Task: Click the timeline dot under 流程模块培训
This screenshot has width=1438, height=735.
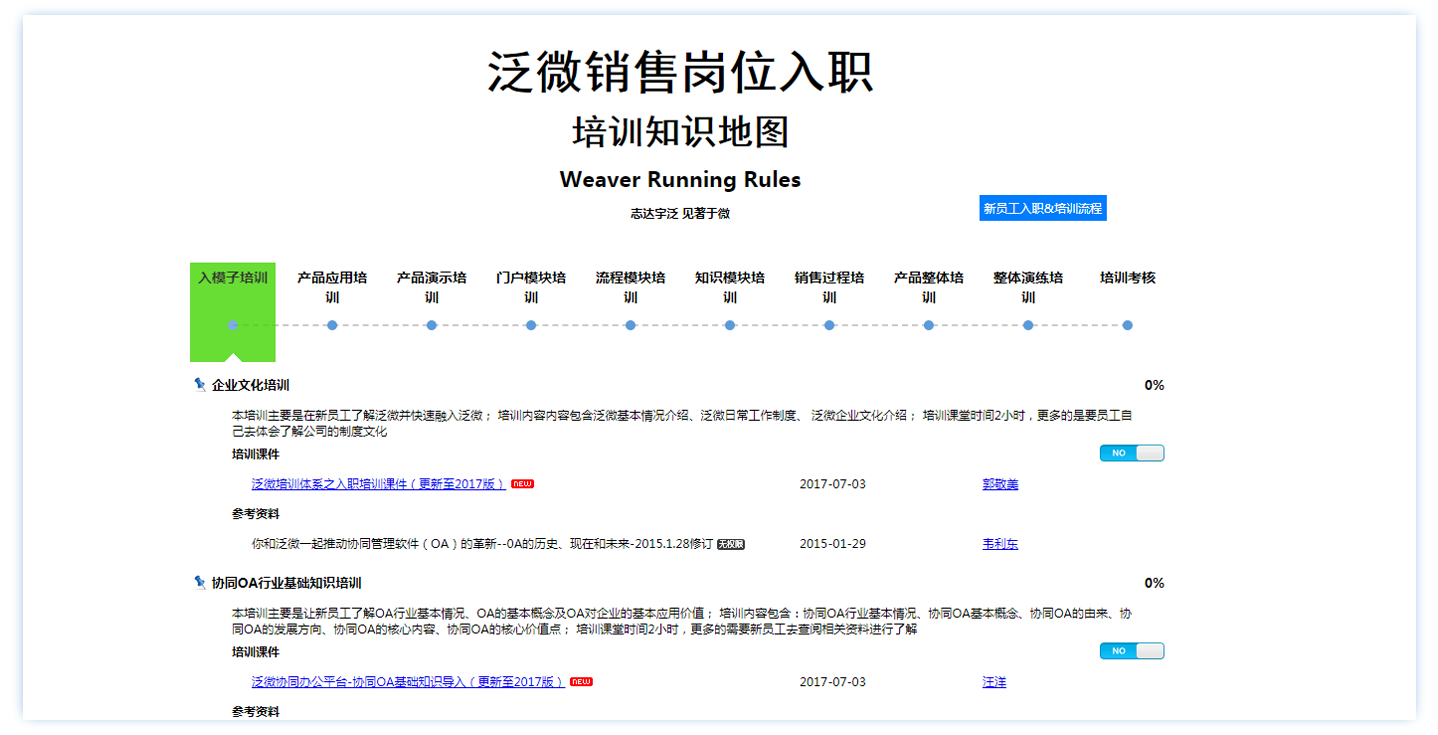Action: tap(630, 325)
